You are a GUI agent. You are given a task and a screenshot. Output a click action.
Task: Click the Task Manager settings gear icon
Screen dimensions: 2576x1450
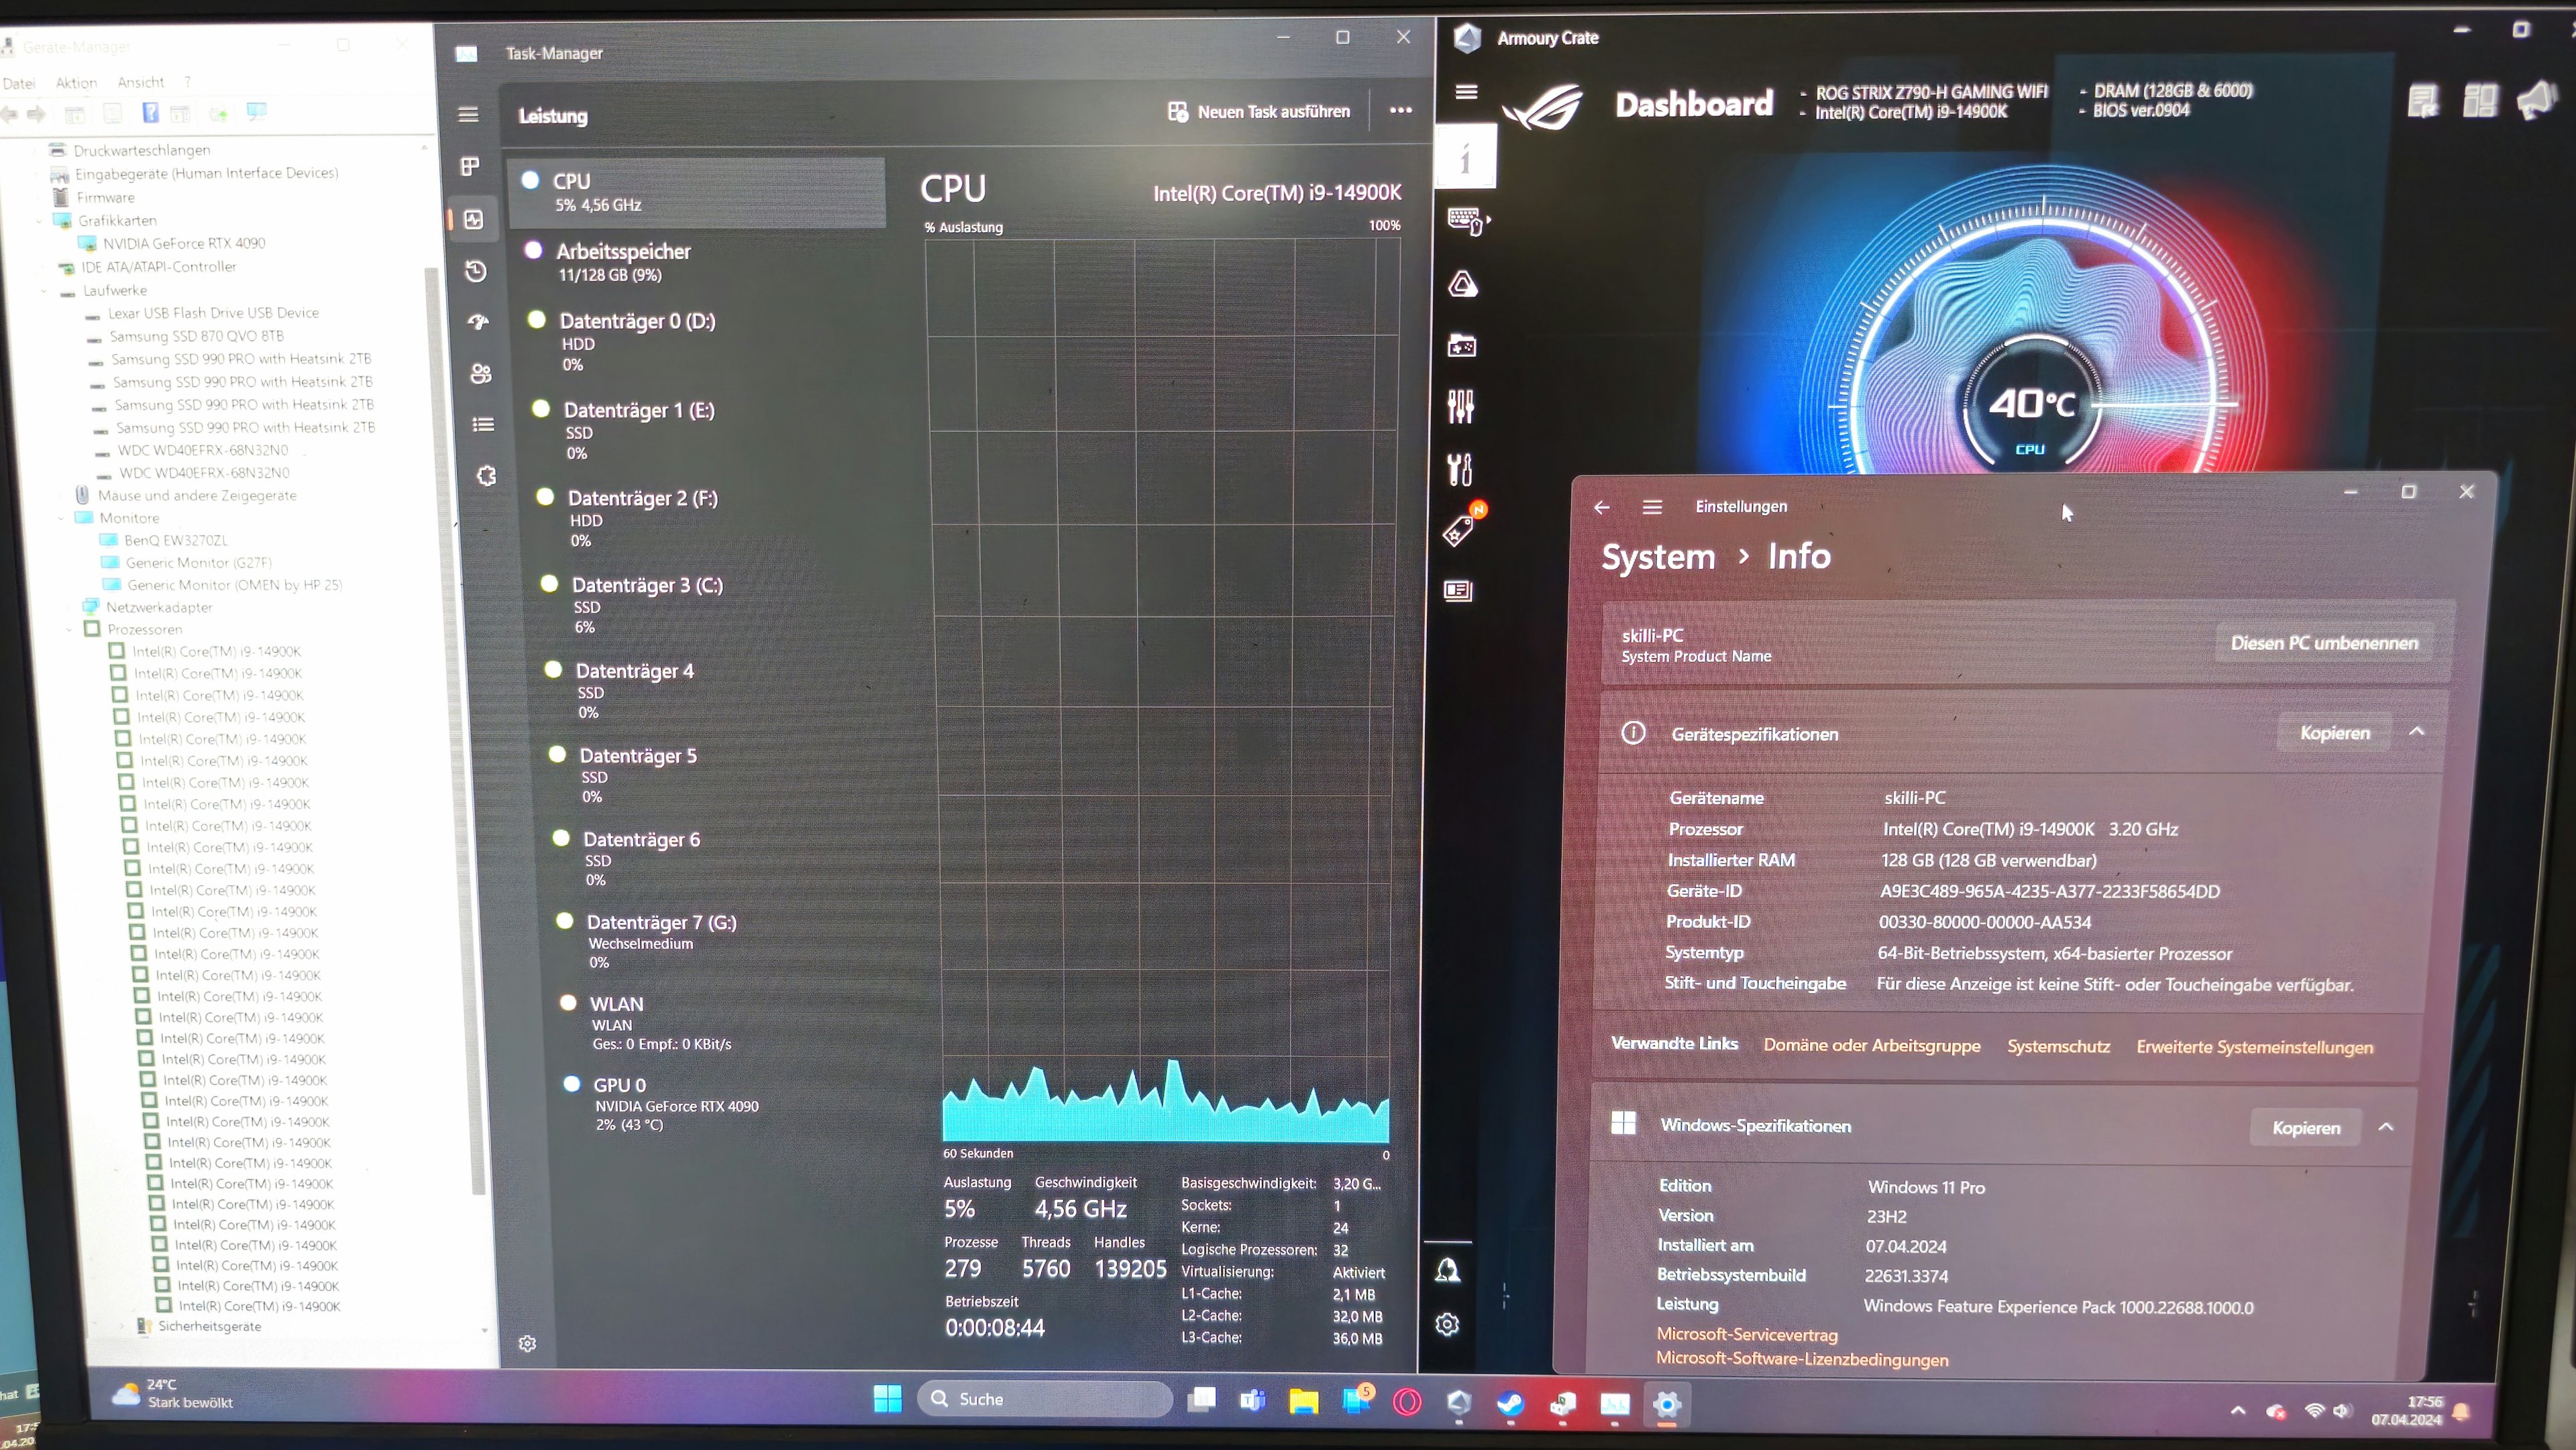coord(527,1343)
